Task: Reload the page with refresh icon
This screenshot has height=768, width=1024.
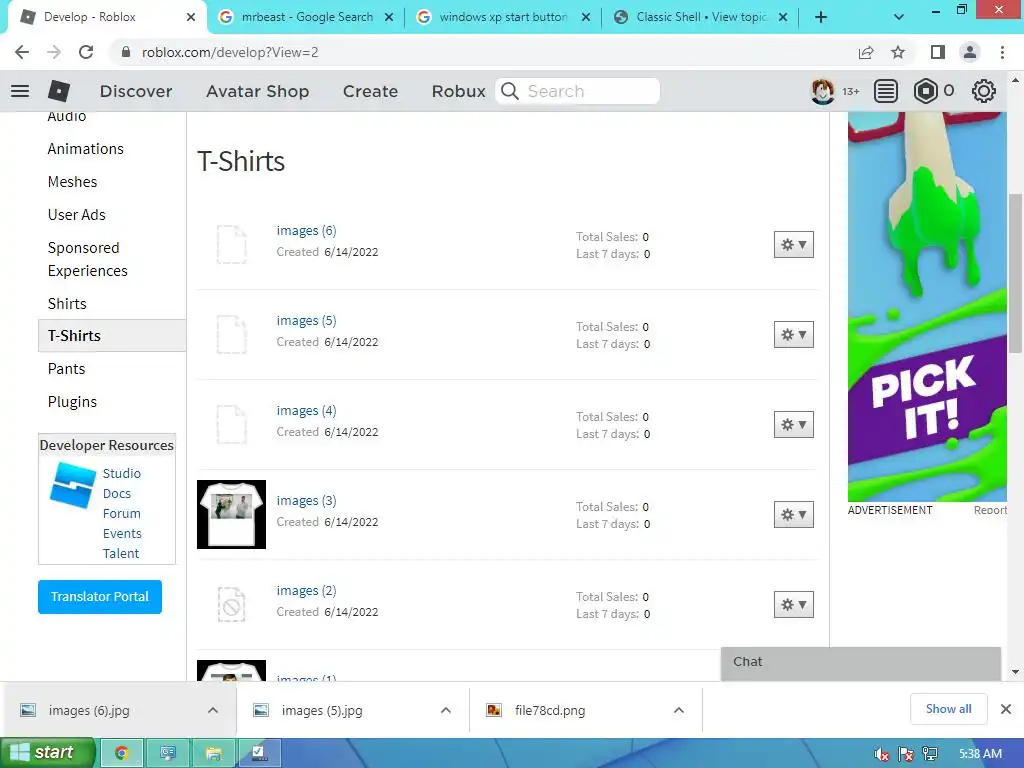Action: pyautogui.click(x=86, y=52)
